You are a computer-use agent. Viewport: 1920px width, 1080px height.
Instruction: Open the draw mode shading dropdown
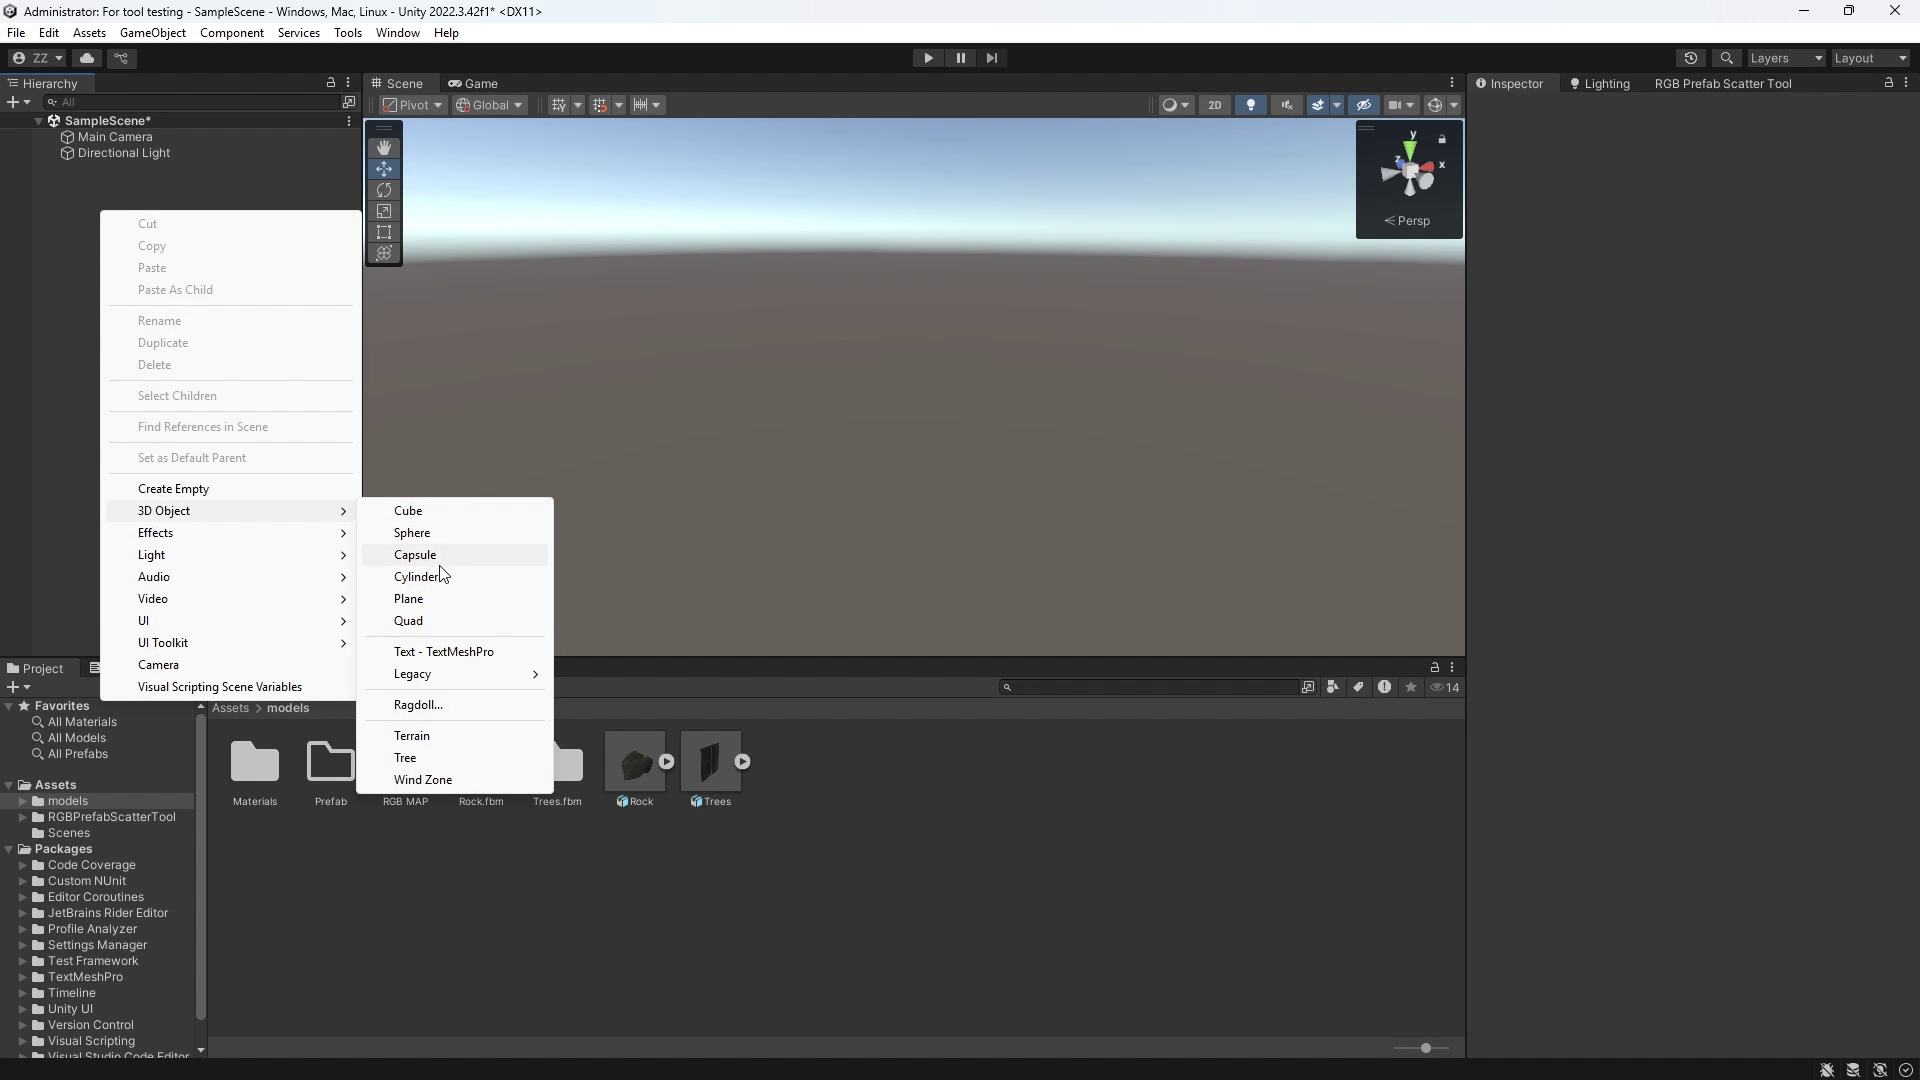pos(1176,105)
